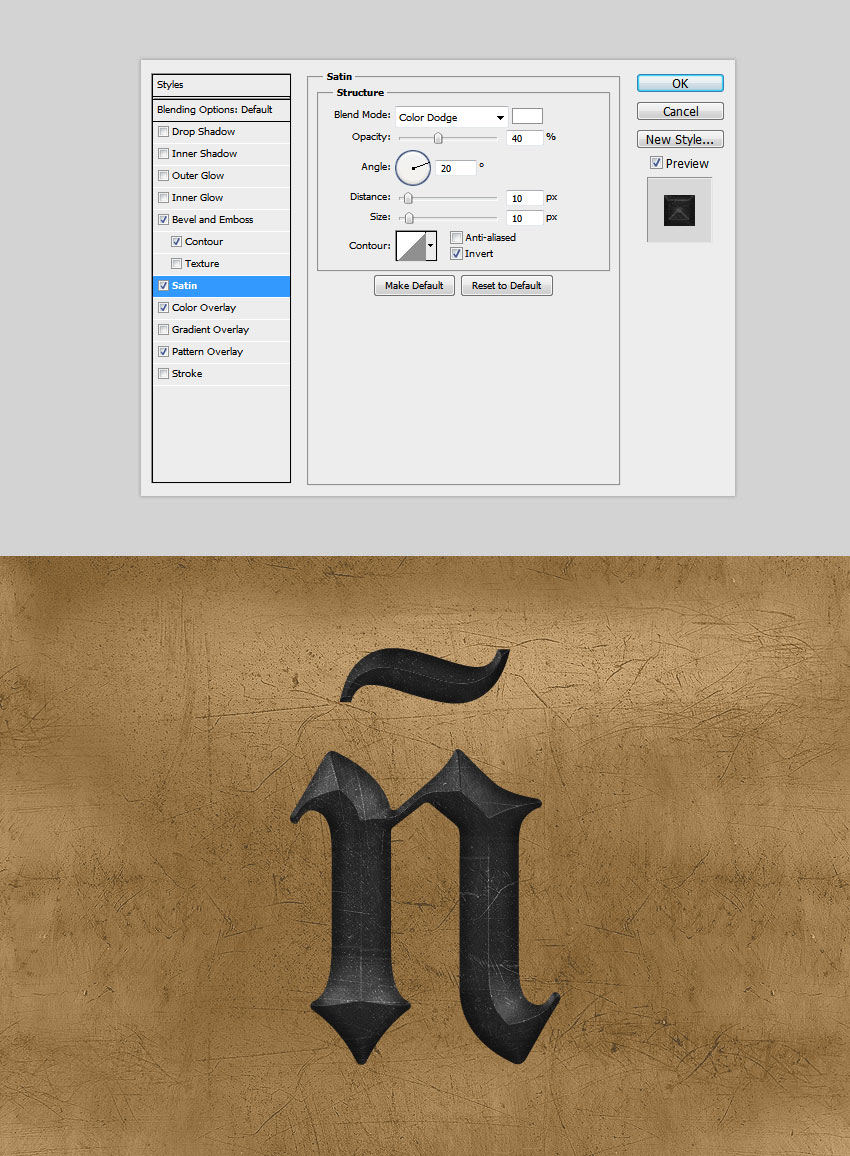Image resolution: width=850 pixels, height=1156 pixels.
Task: Select the Styles list header
Action: [x=221, y=85]
